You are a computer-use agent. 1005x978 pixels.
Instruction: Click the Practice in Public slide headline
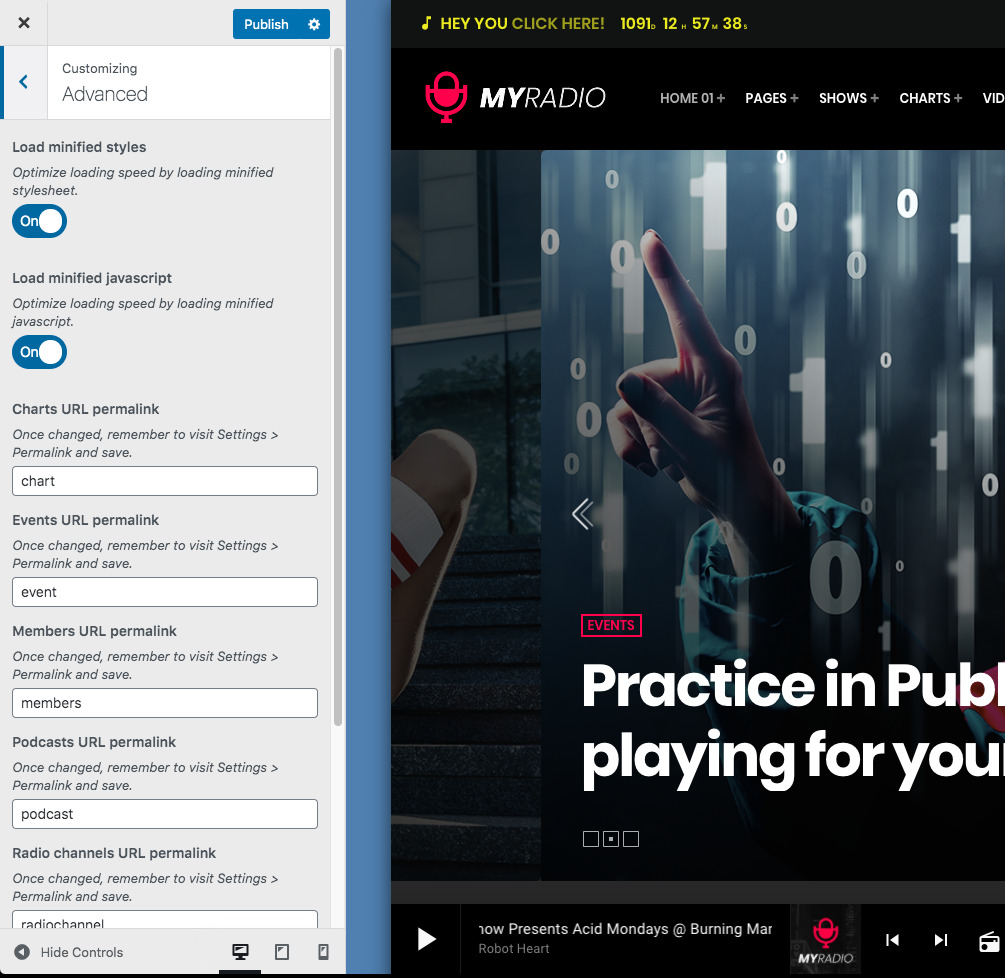click(793, 723)
